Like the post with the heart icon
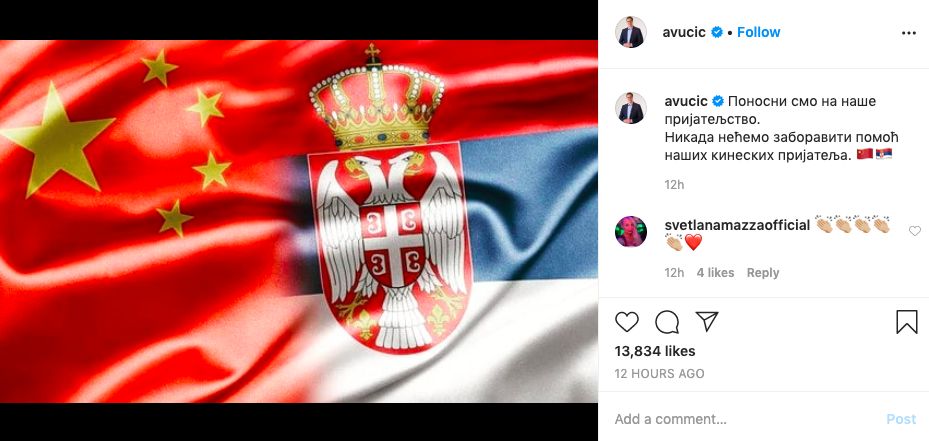This screenshot has height=441, width=929. [626, 322]
